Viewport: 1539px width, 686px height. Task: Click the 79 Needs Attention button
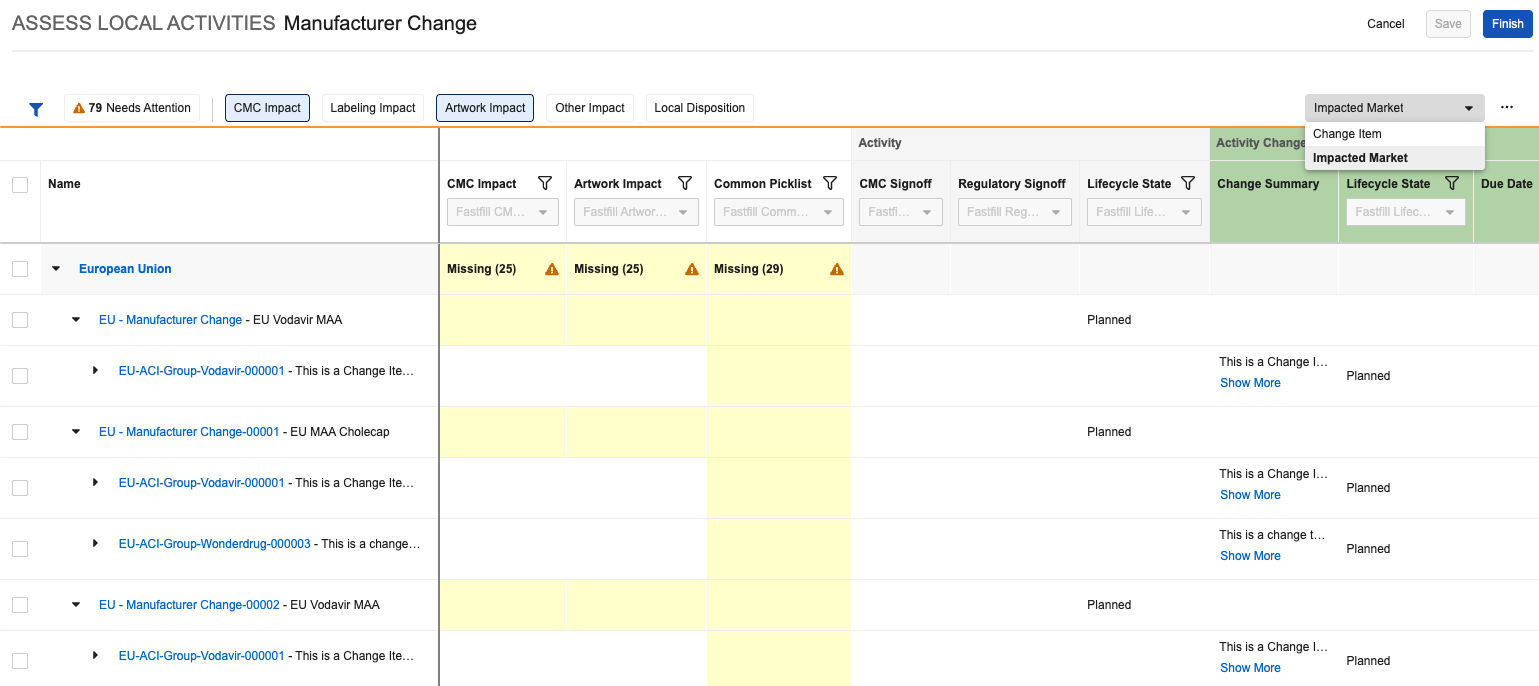[x=132, y=108]
